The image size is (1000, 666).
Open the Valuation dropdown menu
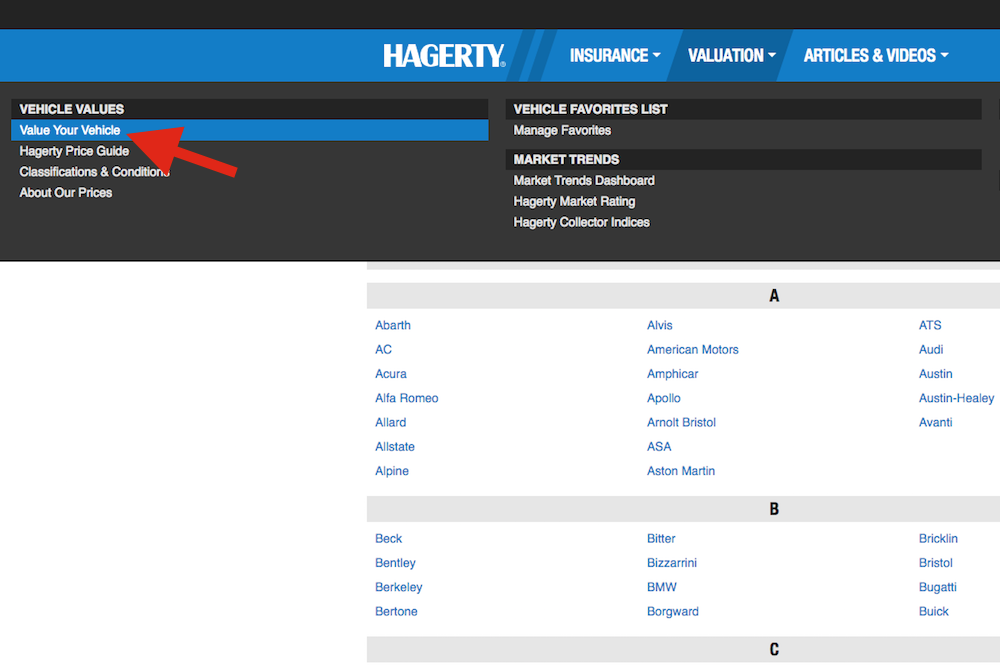pos(732,56)
